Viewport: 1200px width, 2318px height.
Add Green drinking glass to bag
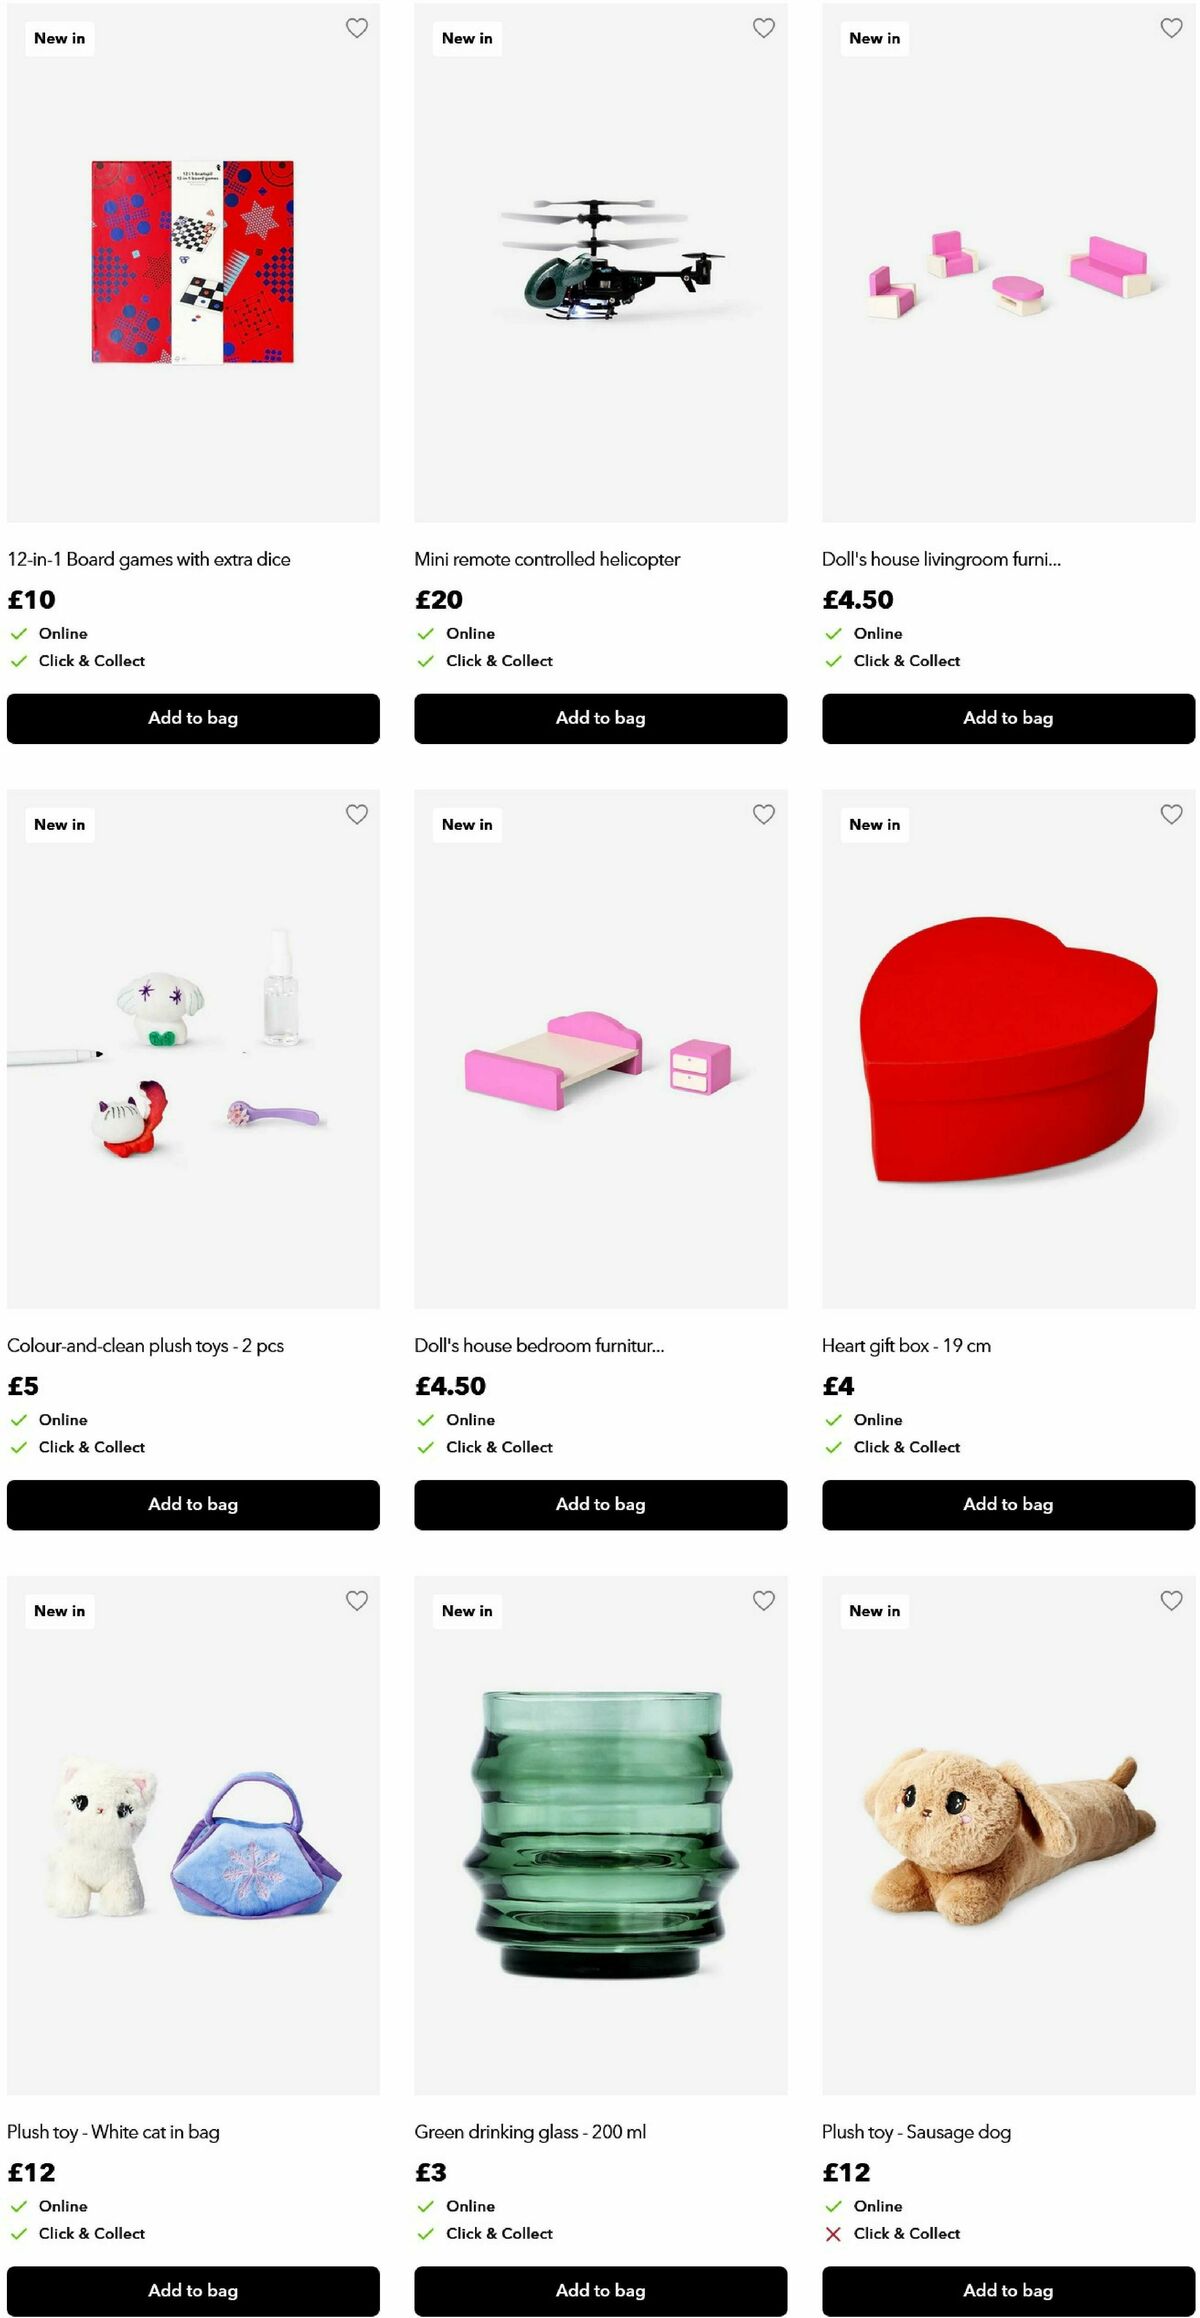click(600, 2290)
